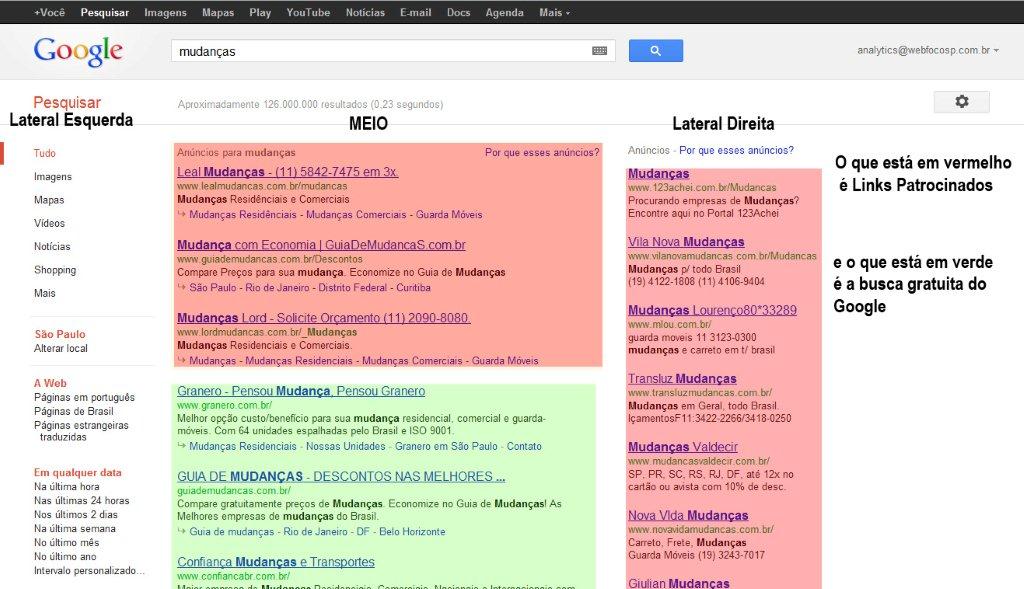
Task: Click the Google logo
Action: [x=78, y=51]
